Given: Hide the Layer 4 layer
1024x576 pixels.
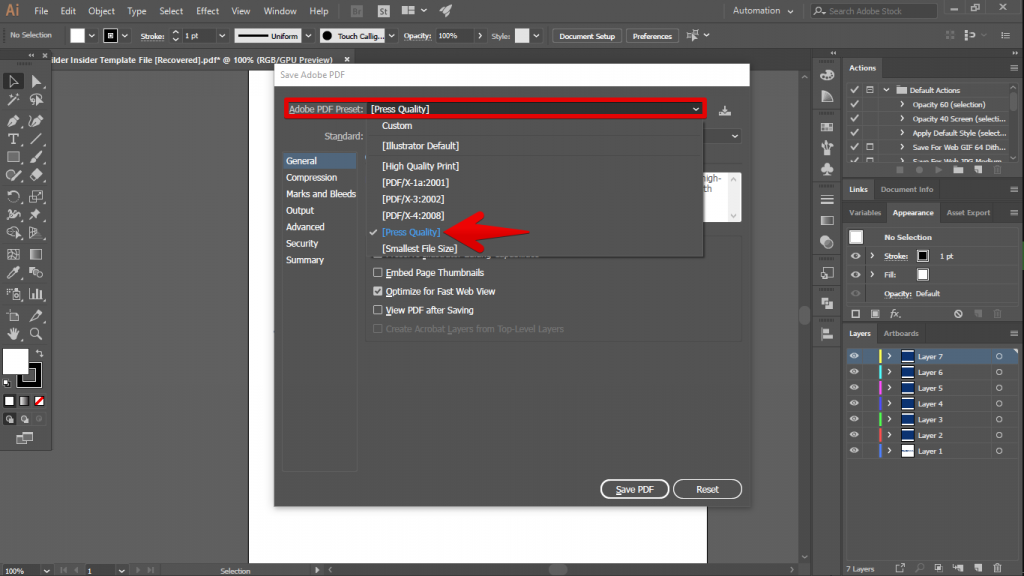Looking at the screenshot, I should point(854,404).
